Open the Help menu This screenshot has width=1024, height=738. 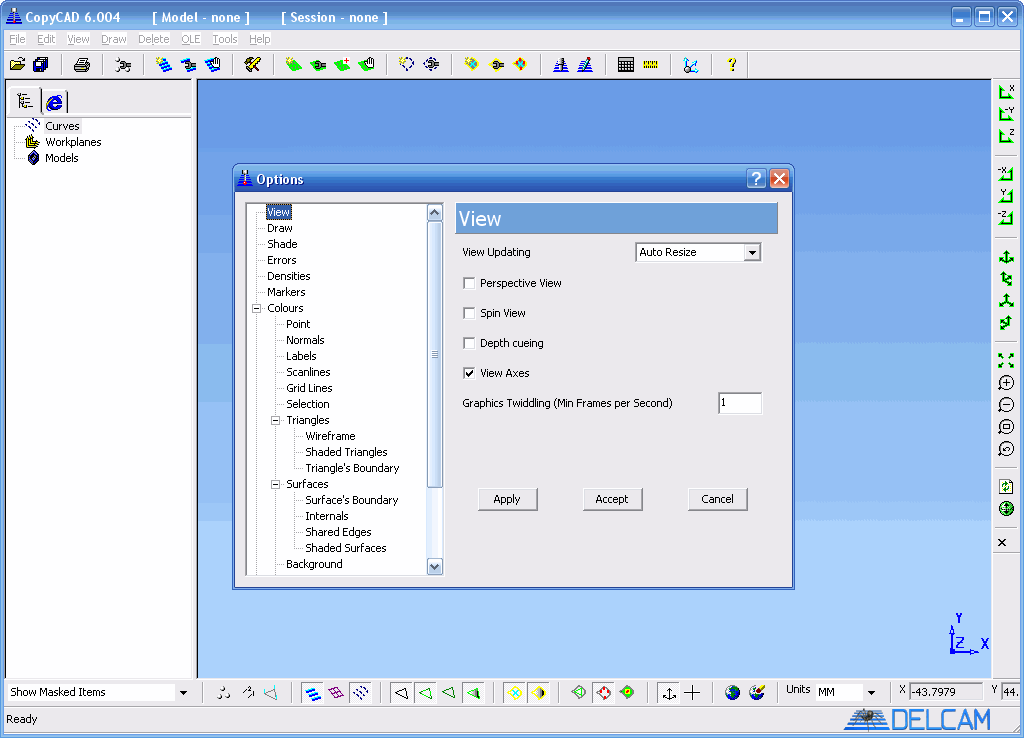tap(259, 39)
